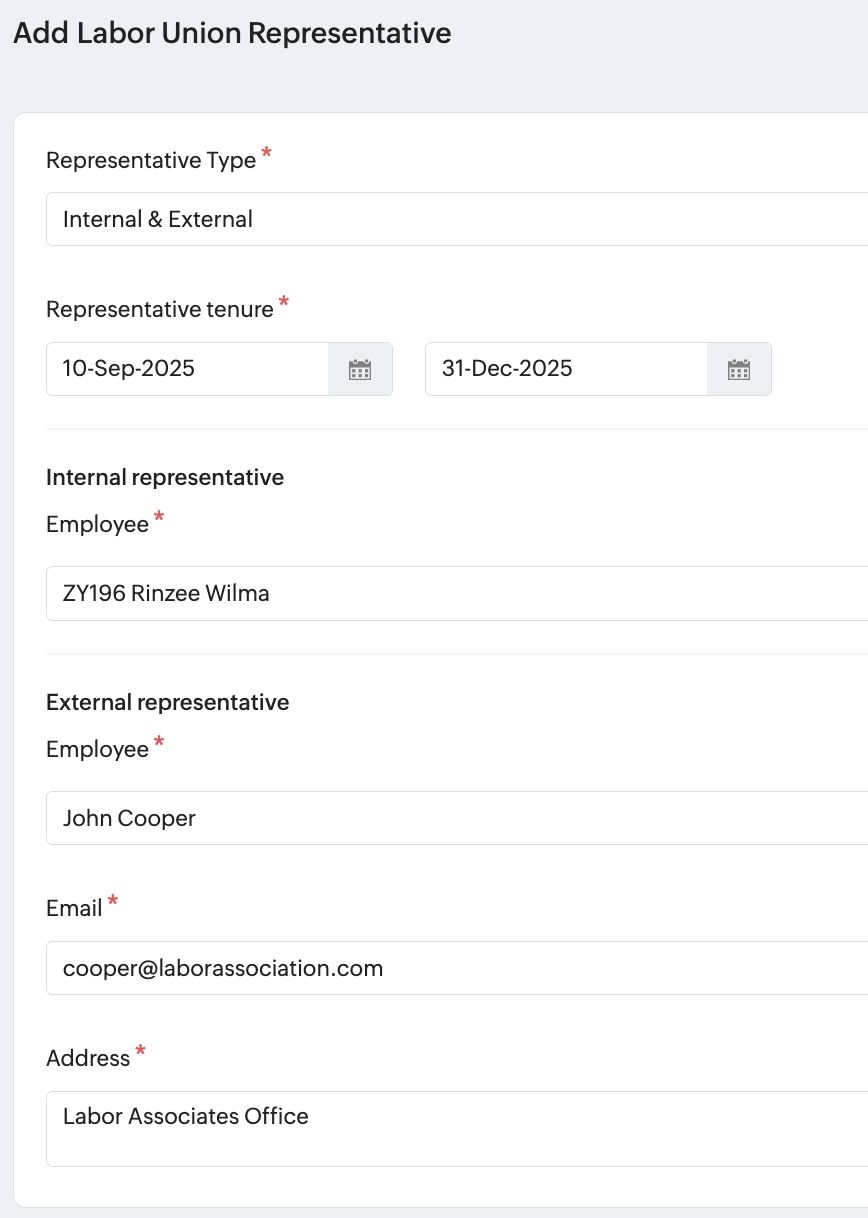Click the Address field label
The width and height of the screenshot is (868, 1218).
click(88, 1058)
